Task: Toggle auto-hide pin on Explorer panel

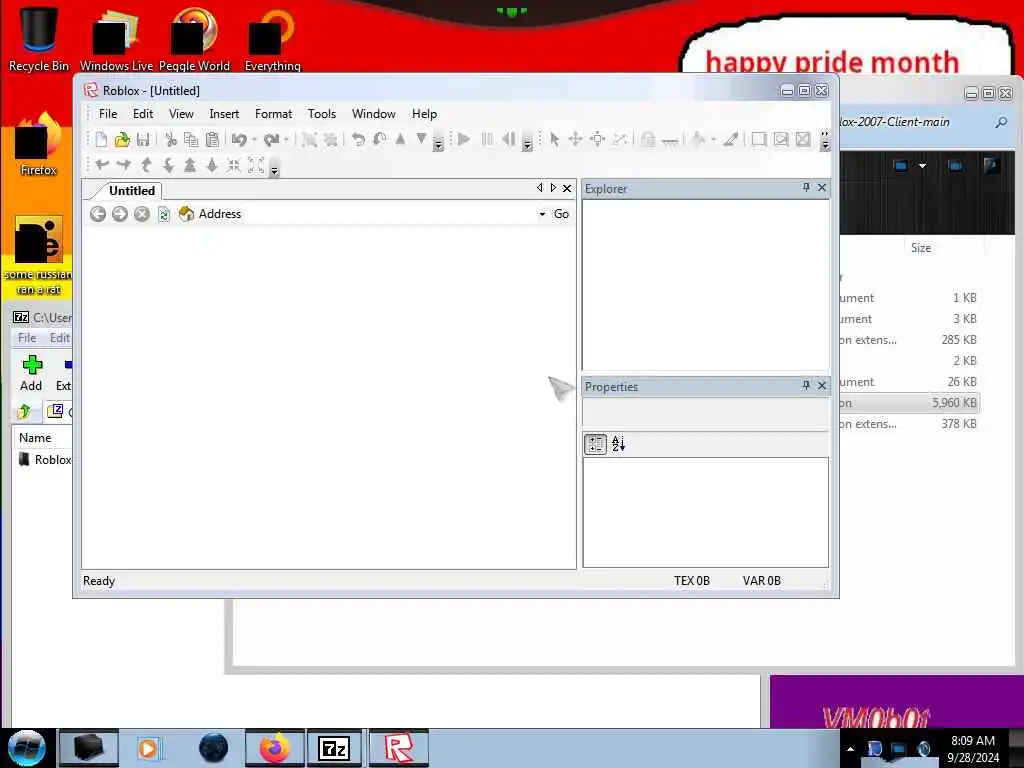Action: point(806,188)
